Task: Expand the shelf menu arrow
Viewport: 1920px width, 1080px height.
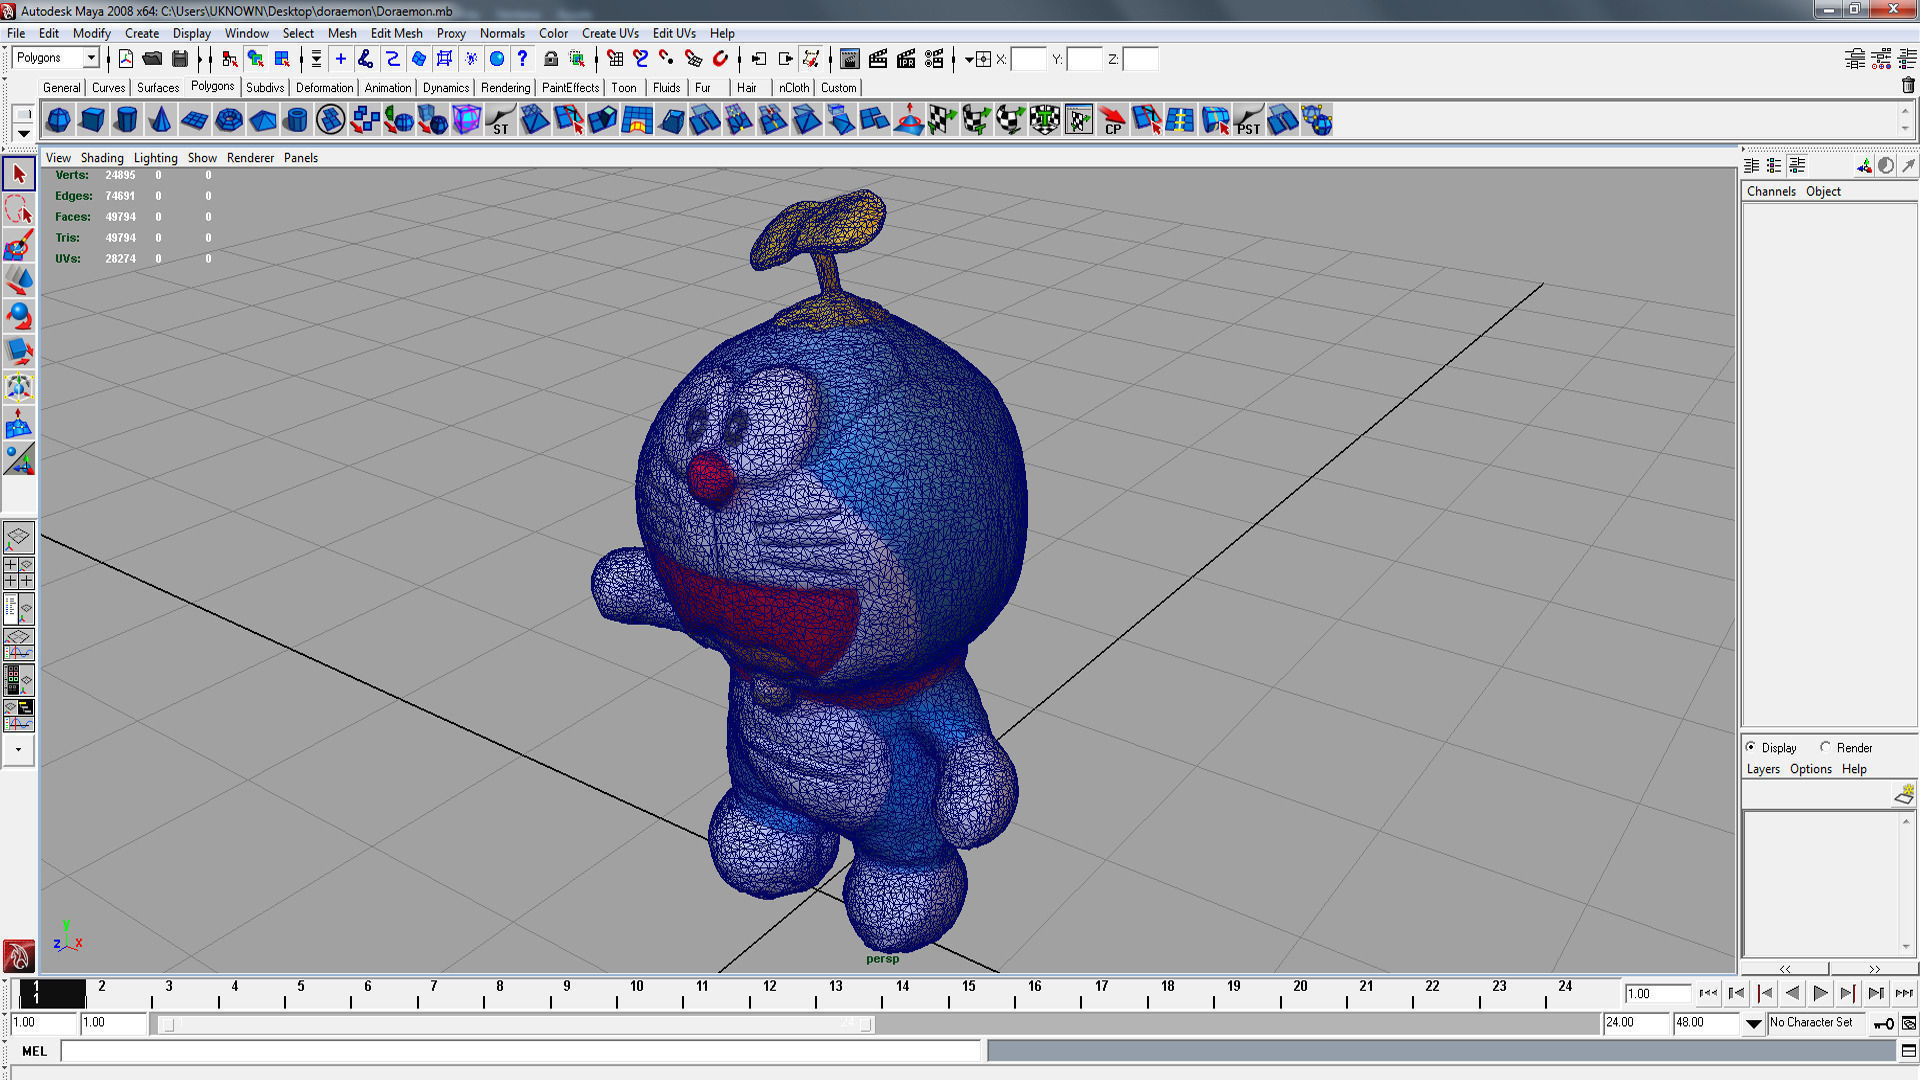Action: tap(23, 133)
